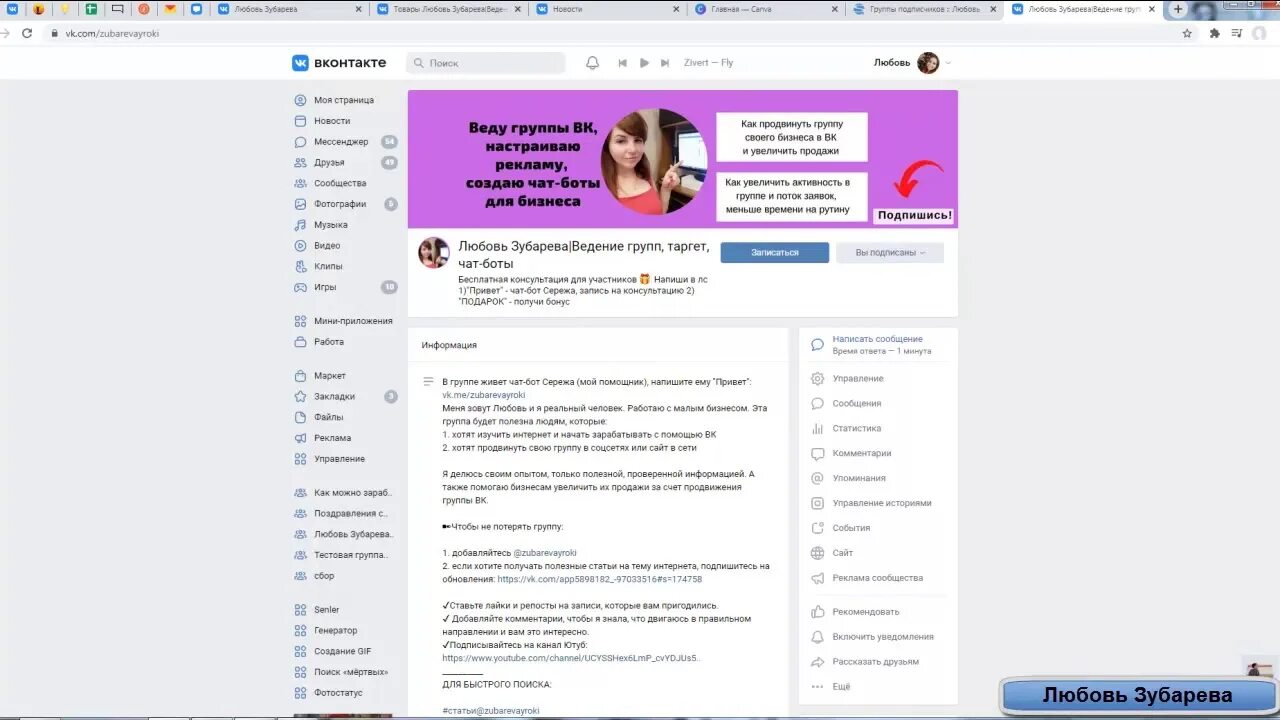Viewport: 1280px width, 720px height.
Task: Click #статьи@zubarevayroki hashtag
Action: click(491, 711)
